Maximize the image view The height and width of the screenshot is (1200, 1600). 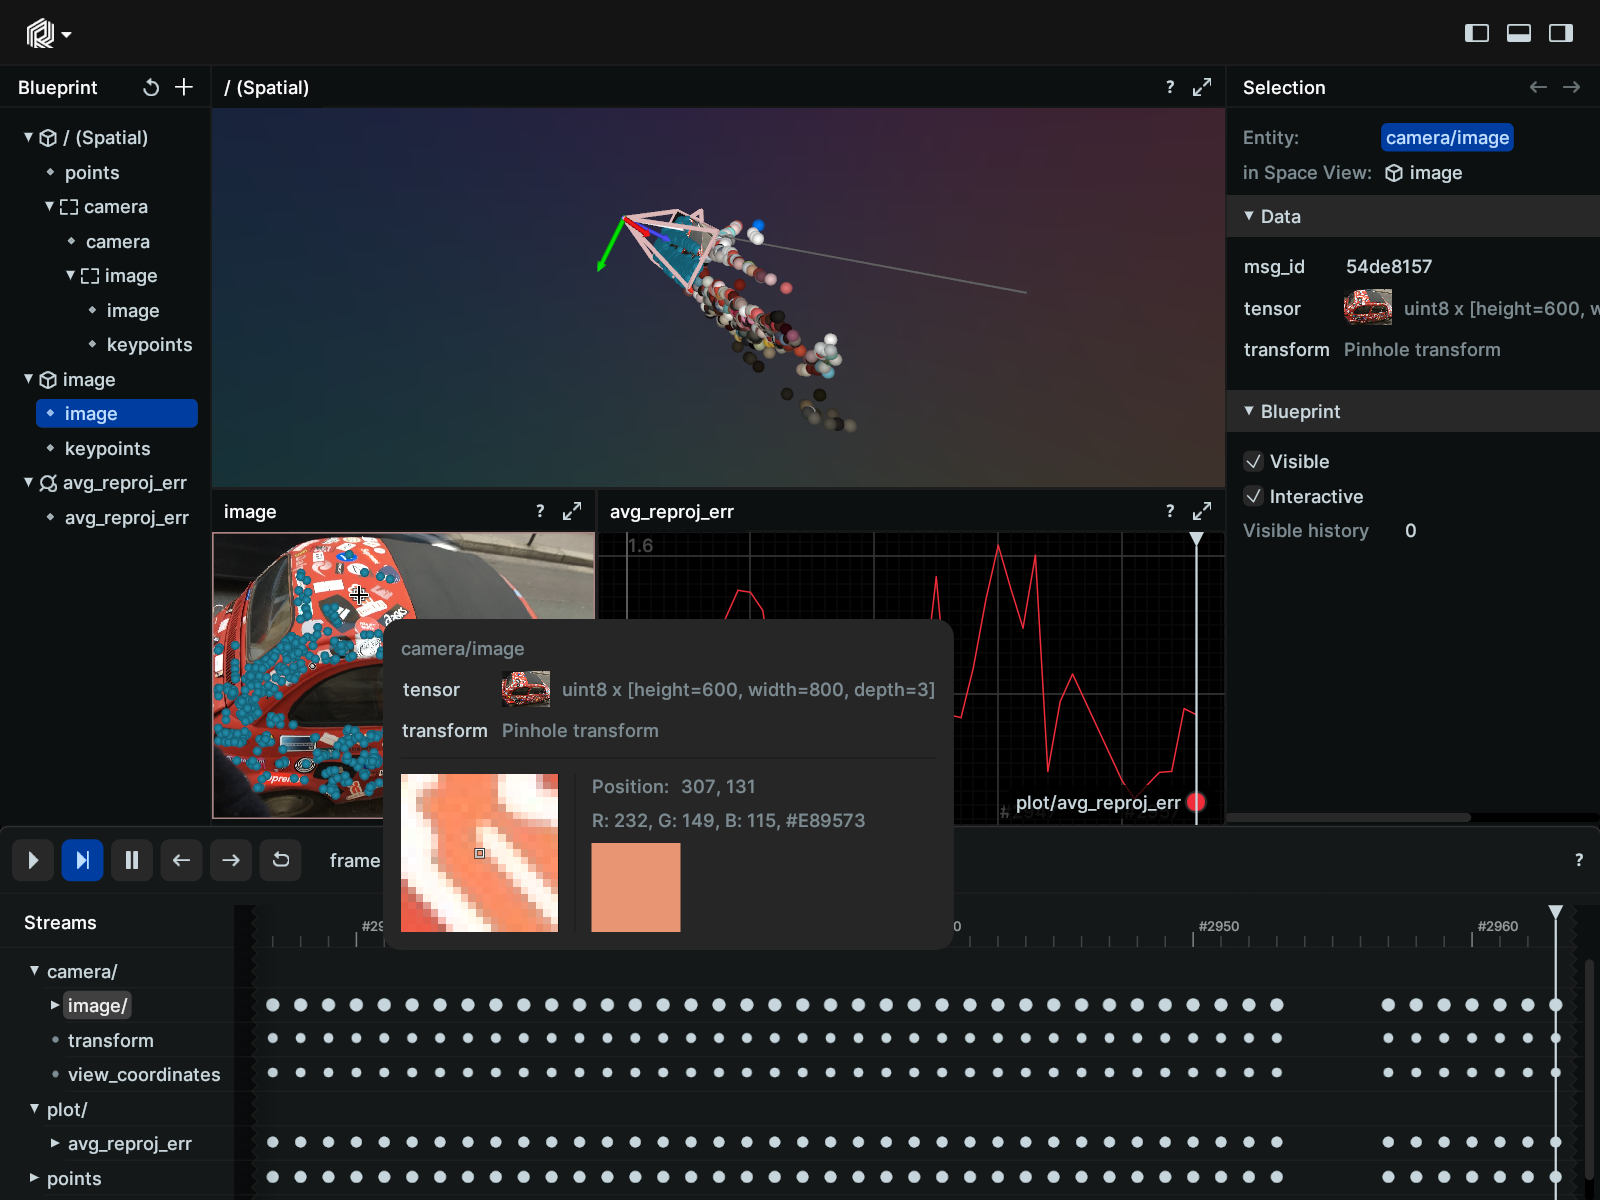click(x=572, y=511)
